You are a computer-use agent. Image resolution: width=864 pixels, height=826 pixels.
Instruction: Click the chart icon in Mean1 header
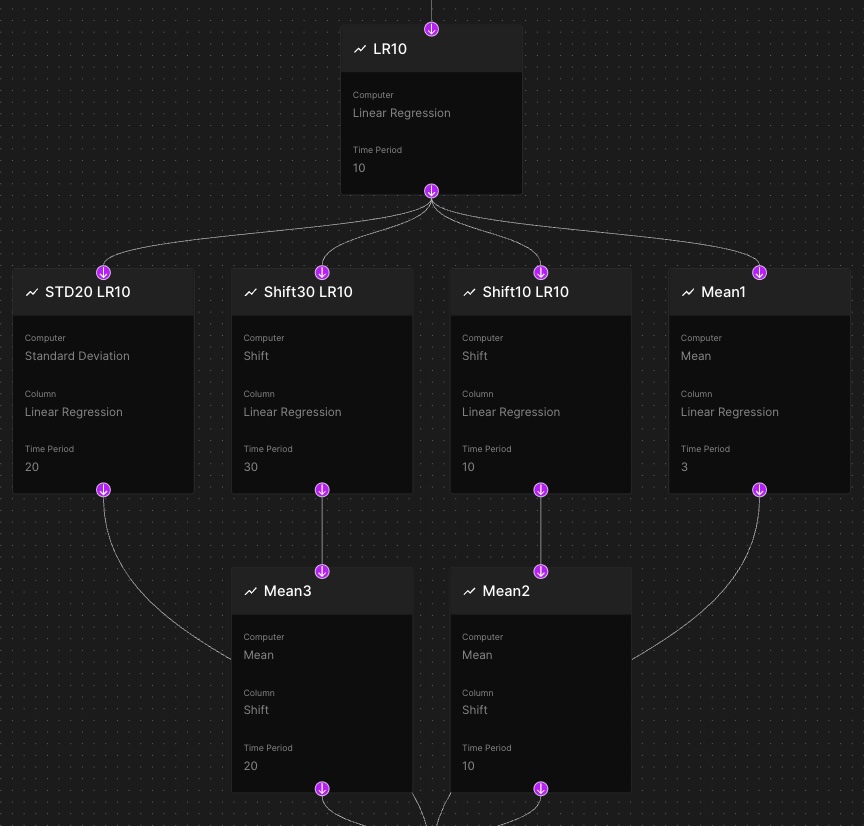pyautogui.click(x=688, y=292)
